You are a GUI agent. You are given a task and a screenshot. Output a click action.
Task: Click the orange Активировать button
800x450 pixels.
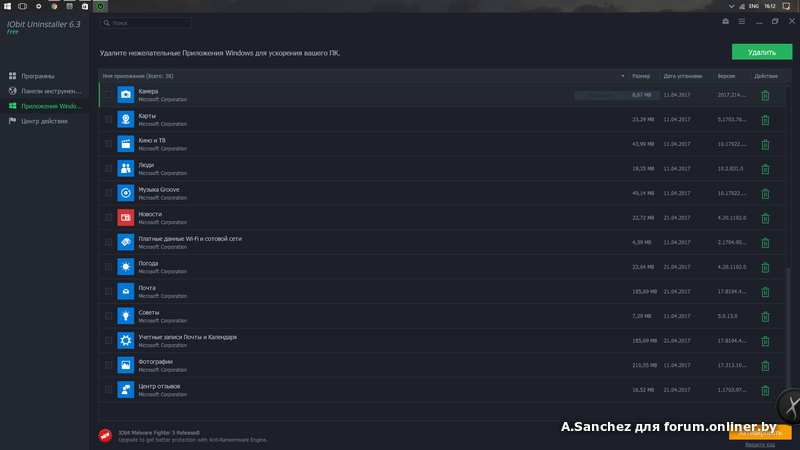click(760, 433)
